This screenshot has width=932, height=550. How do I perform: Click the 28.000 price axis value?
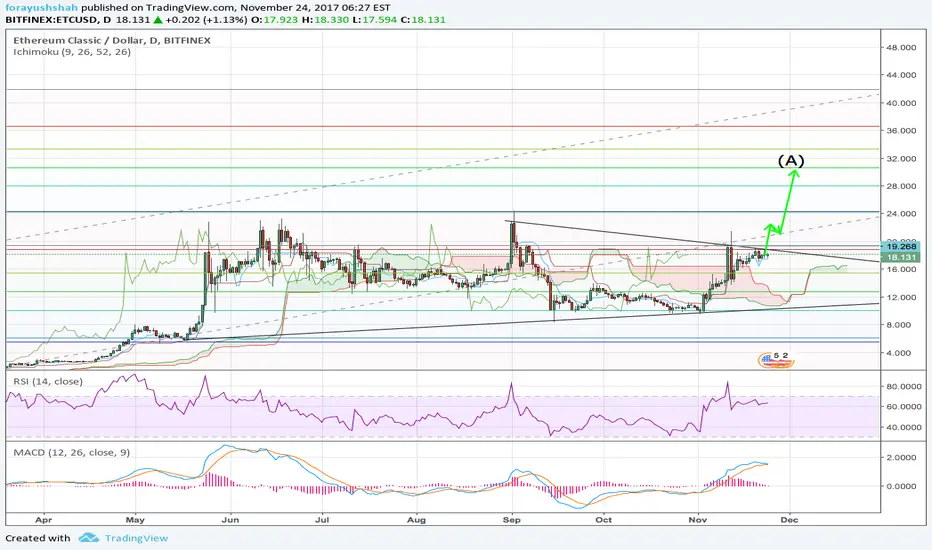tap(901, 186)
